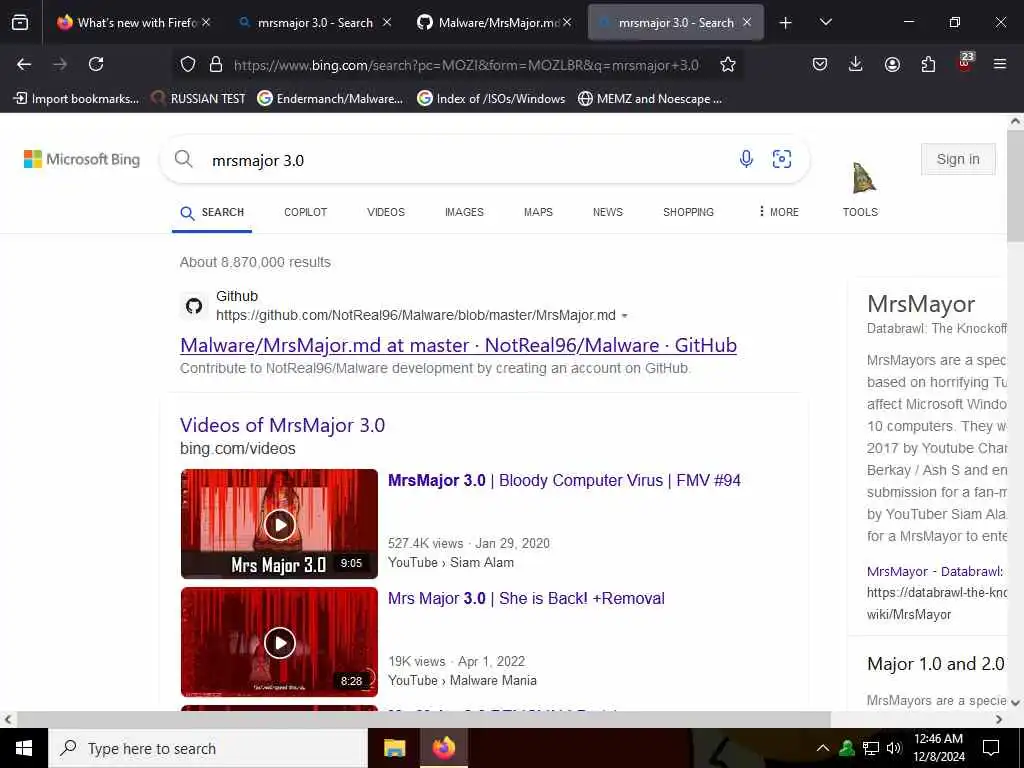Open Malware/MrsMajor.md at master GitHub link
The width and height of the screenshot is (1024, 768).
[458, 345]
